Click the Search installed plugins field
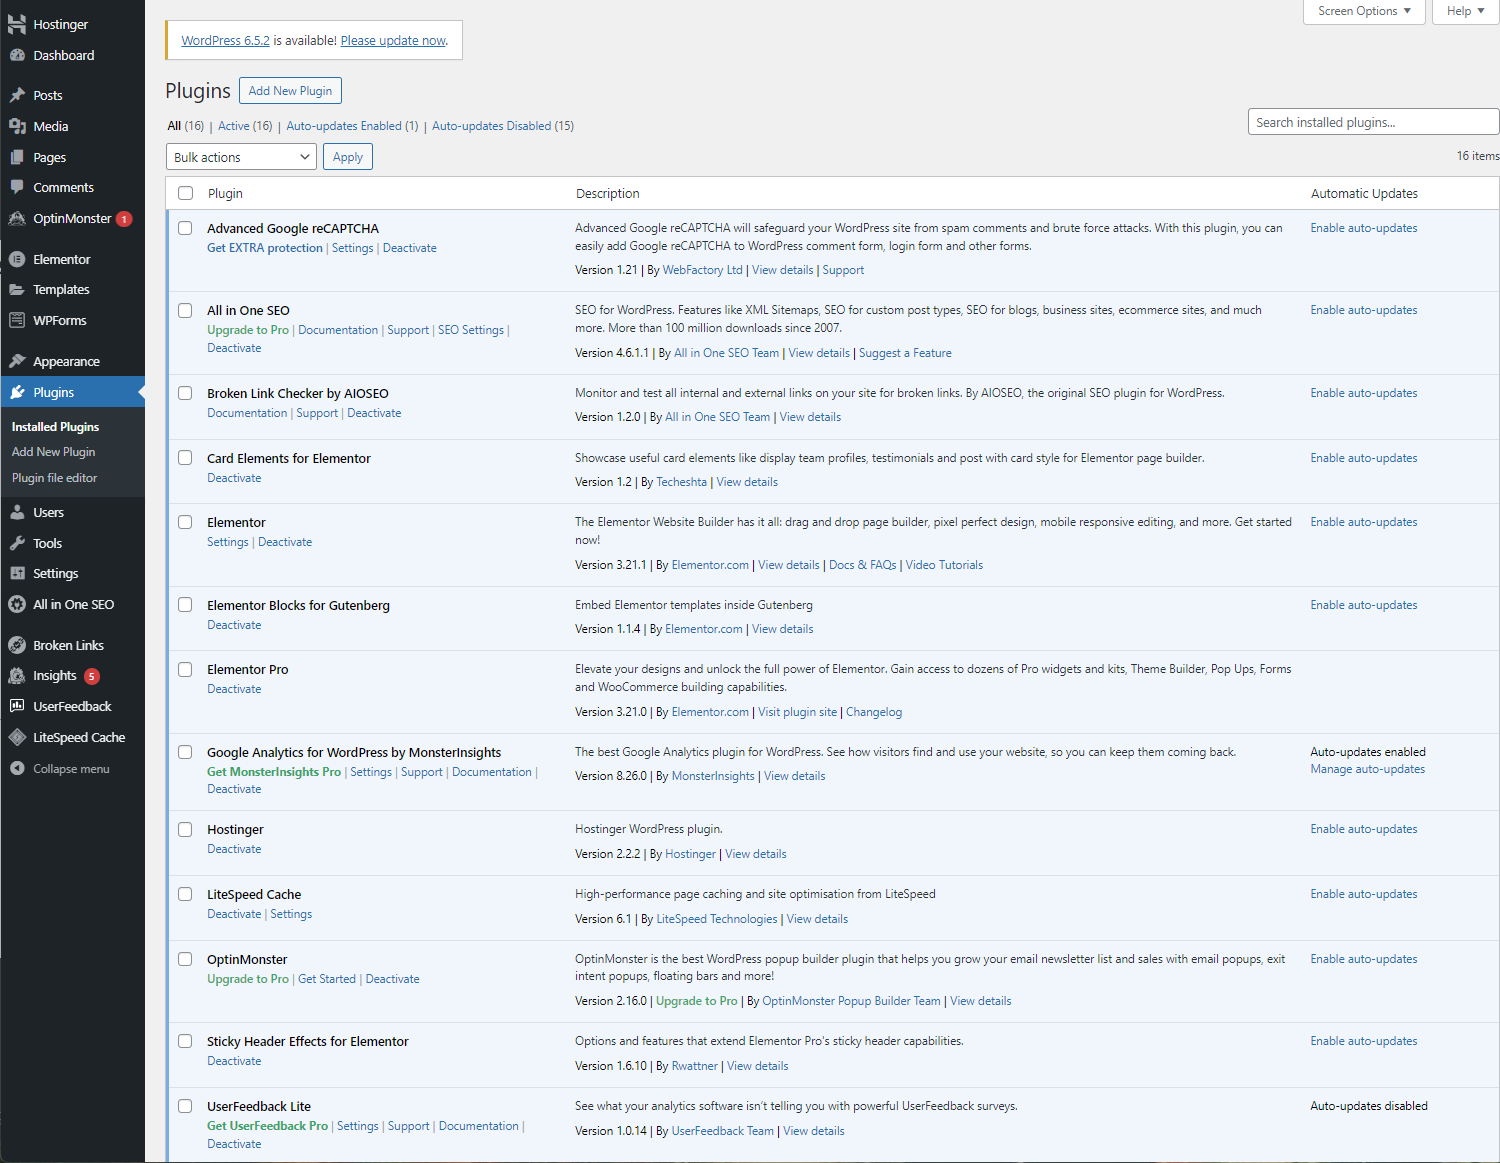Screen dimensions: 1500x1163 pos(1373,122)
